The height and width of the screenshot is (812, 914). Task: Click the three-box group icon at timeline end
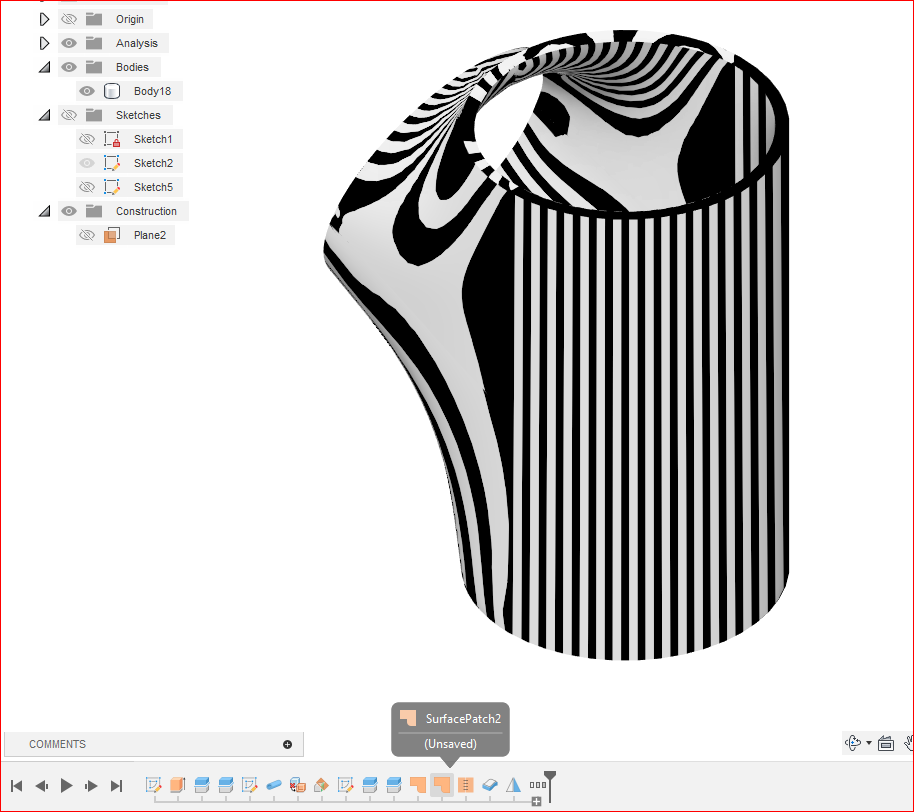click(537, 785)
